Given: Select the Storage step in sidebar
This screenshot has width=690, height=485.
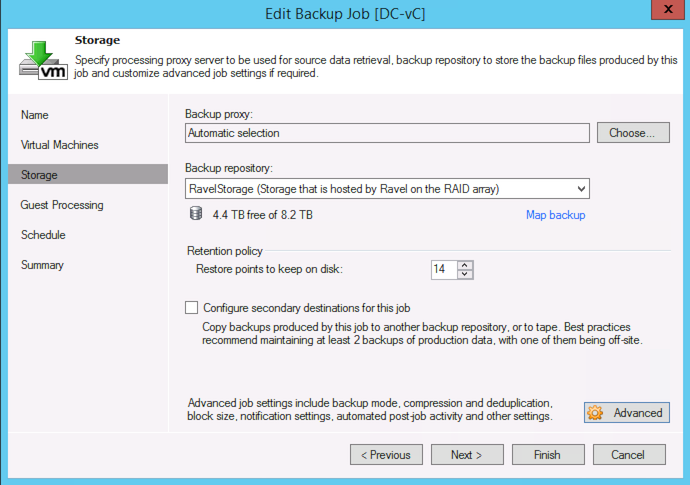Looking at the screenshot, I should tap(40, 175).
